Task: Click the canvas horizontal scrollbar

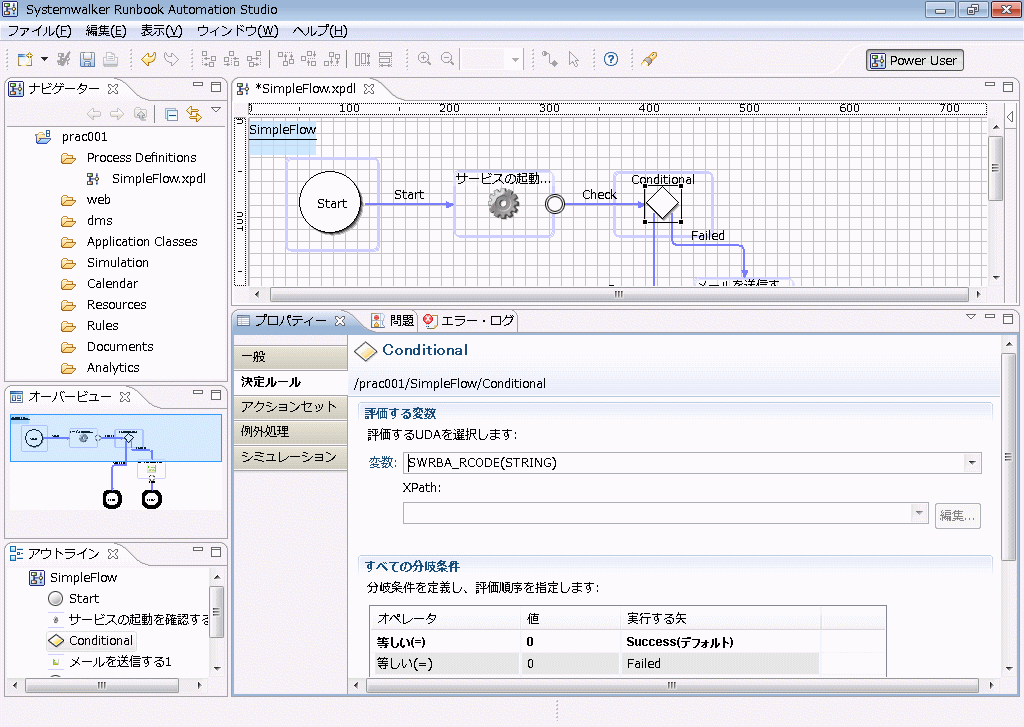Action: pos(618,295)
